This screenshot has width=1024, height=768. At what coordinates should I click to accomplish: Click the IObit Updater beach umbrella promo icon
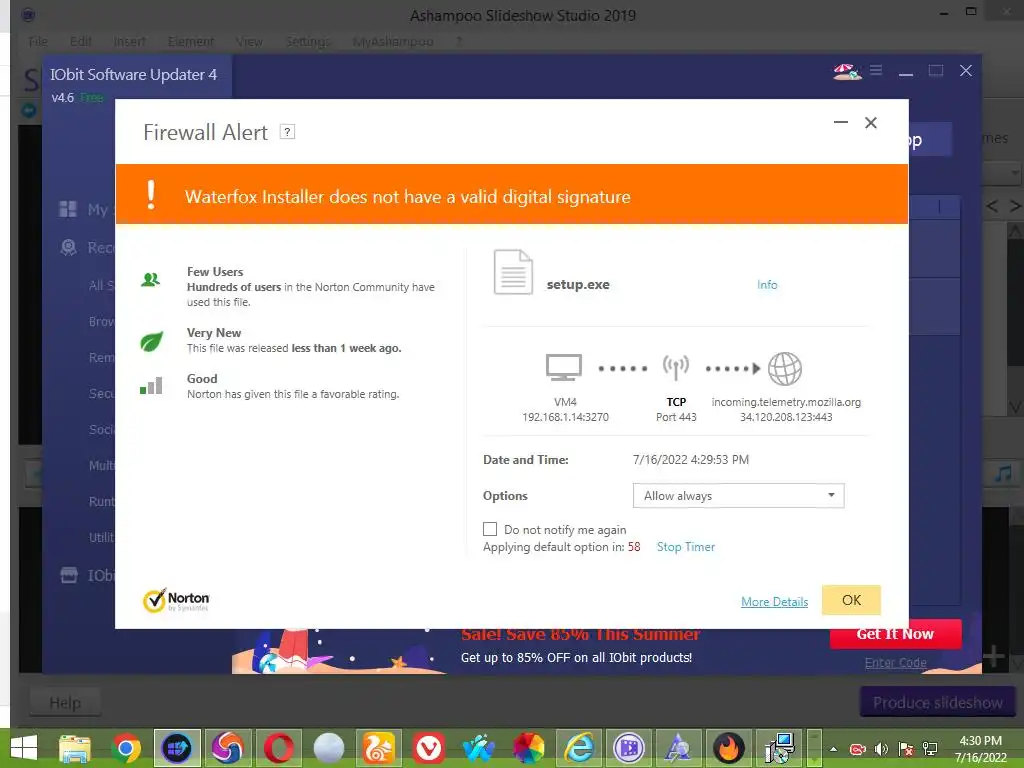[847, 71]
